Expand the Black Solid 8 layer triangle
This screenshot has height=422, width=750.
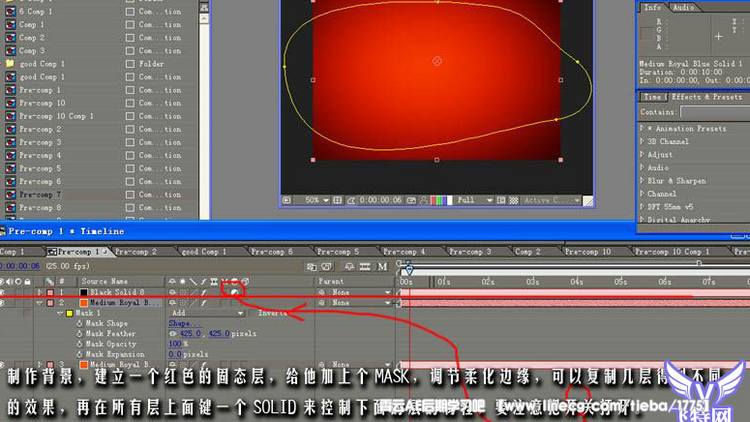click(x=40, y=292)
